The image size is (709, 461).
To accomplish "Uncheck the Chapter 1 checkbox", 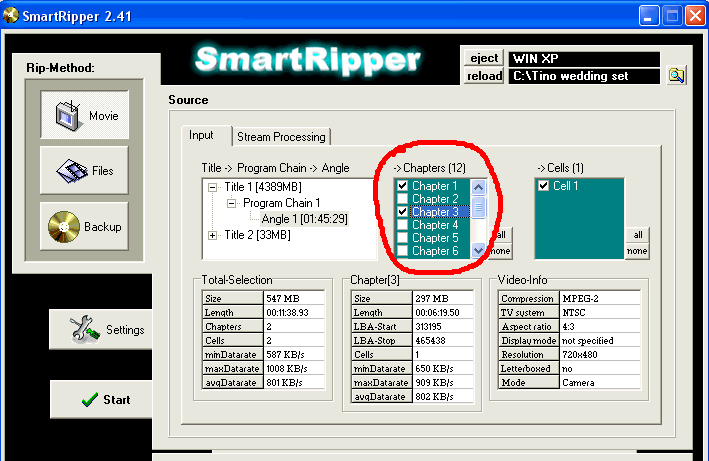I will tap(402, 185).
